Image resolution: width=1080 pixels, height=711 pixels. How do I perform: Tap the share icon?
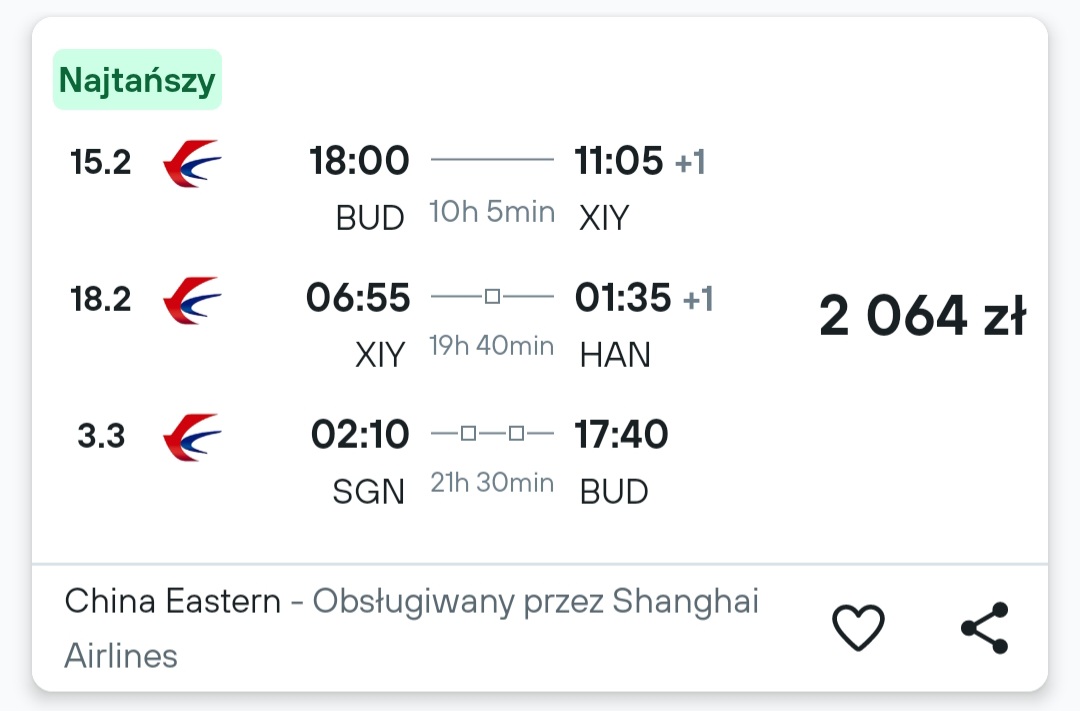pyautogui.click(x=985, y=628)
